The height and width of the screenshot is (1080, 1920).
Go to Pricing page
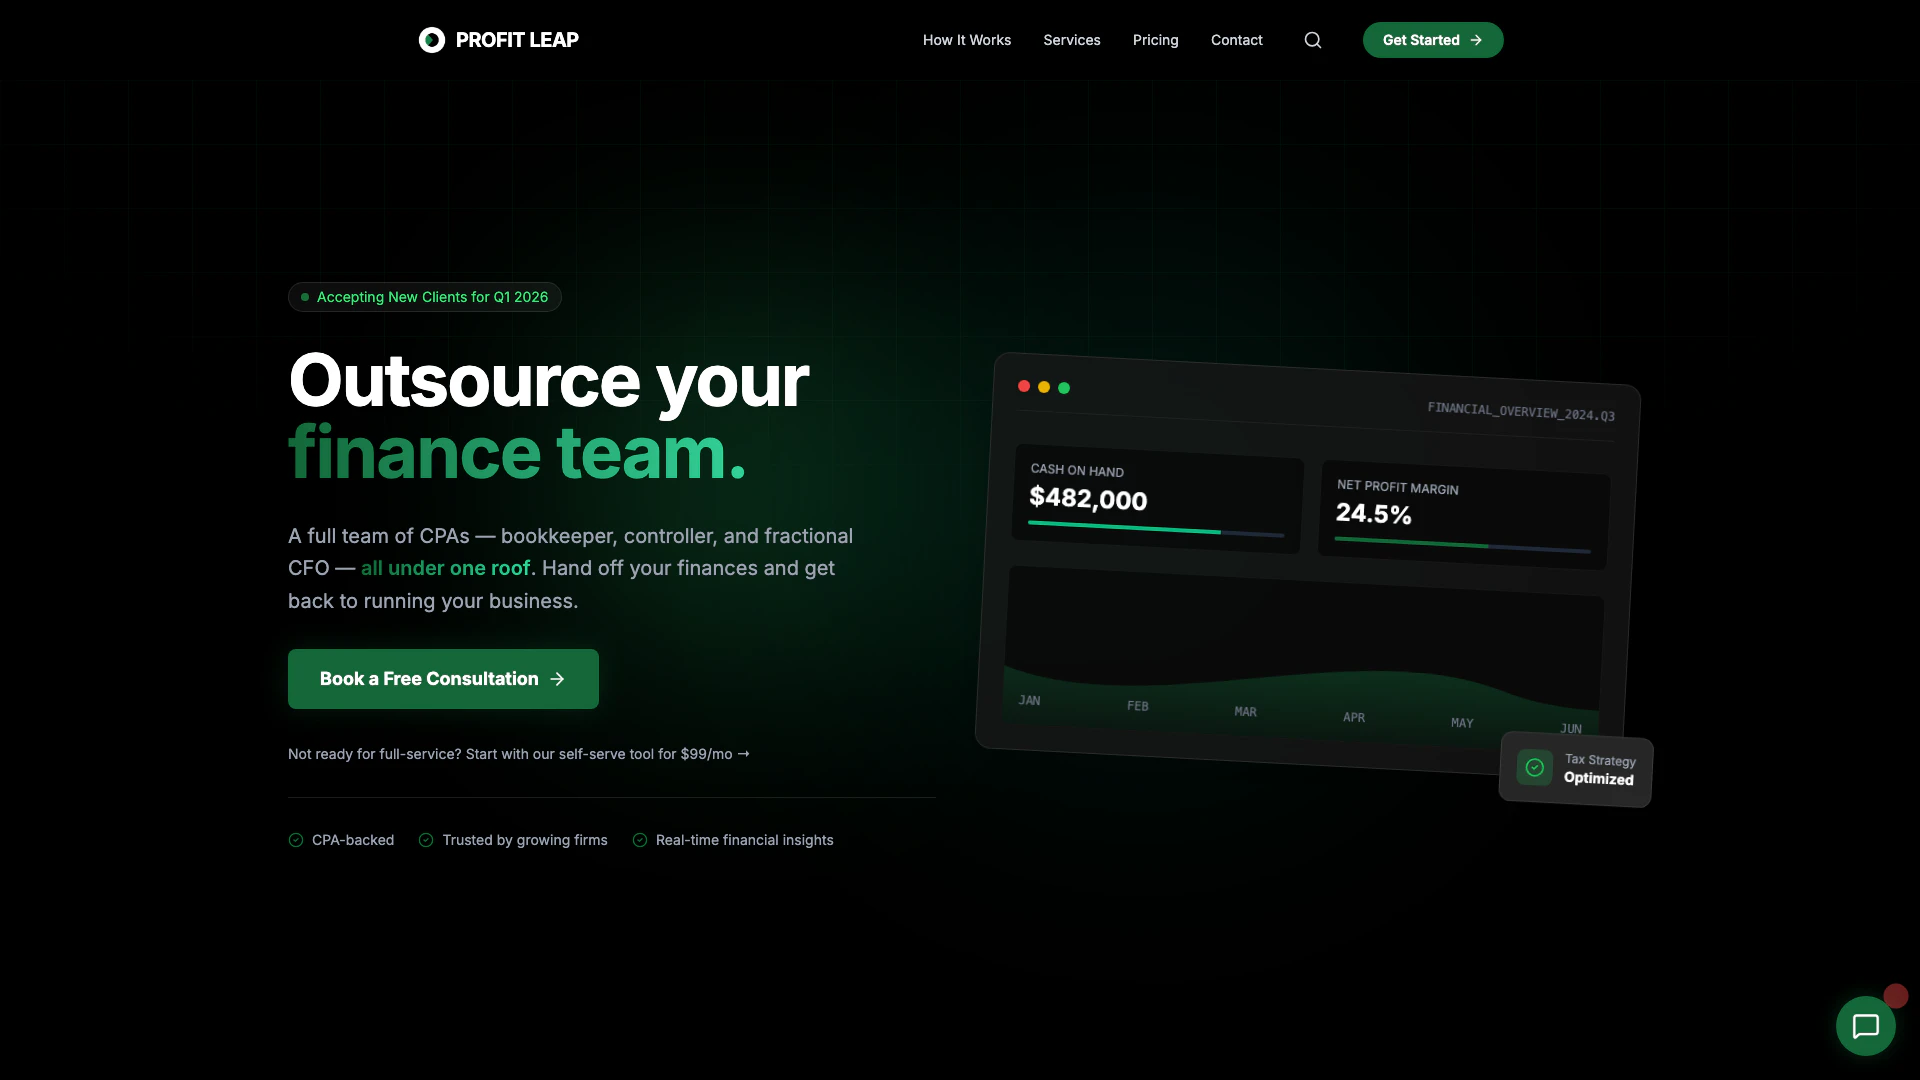1155,40
